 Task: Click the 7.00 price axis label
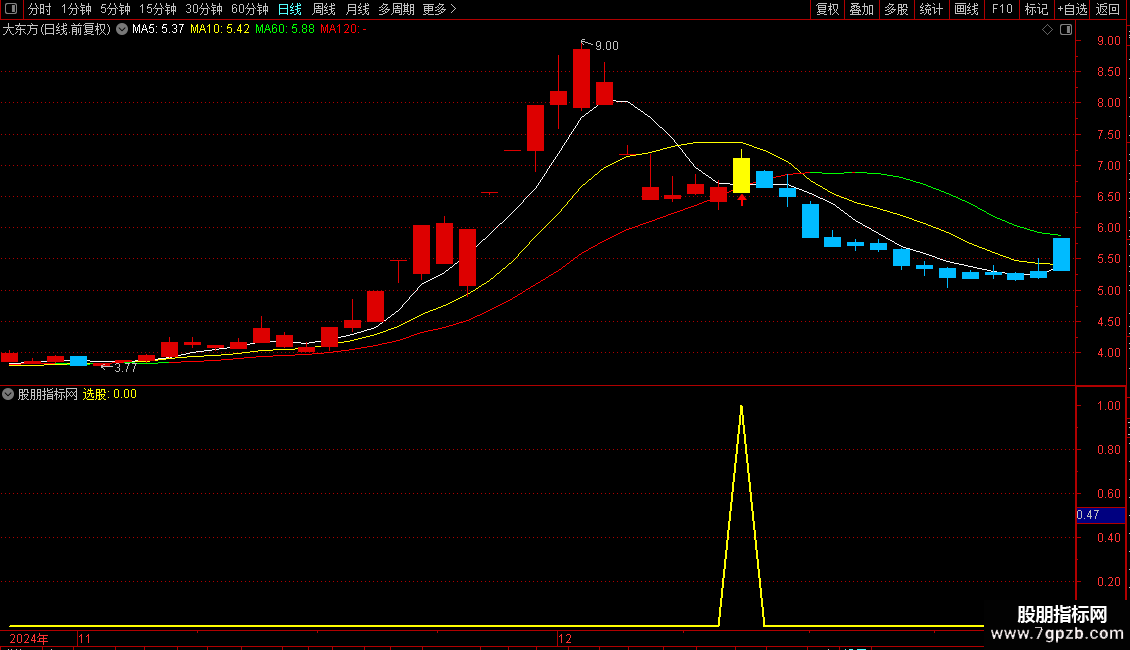click(1109, 166)
